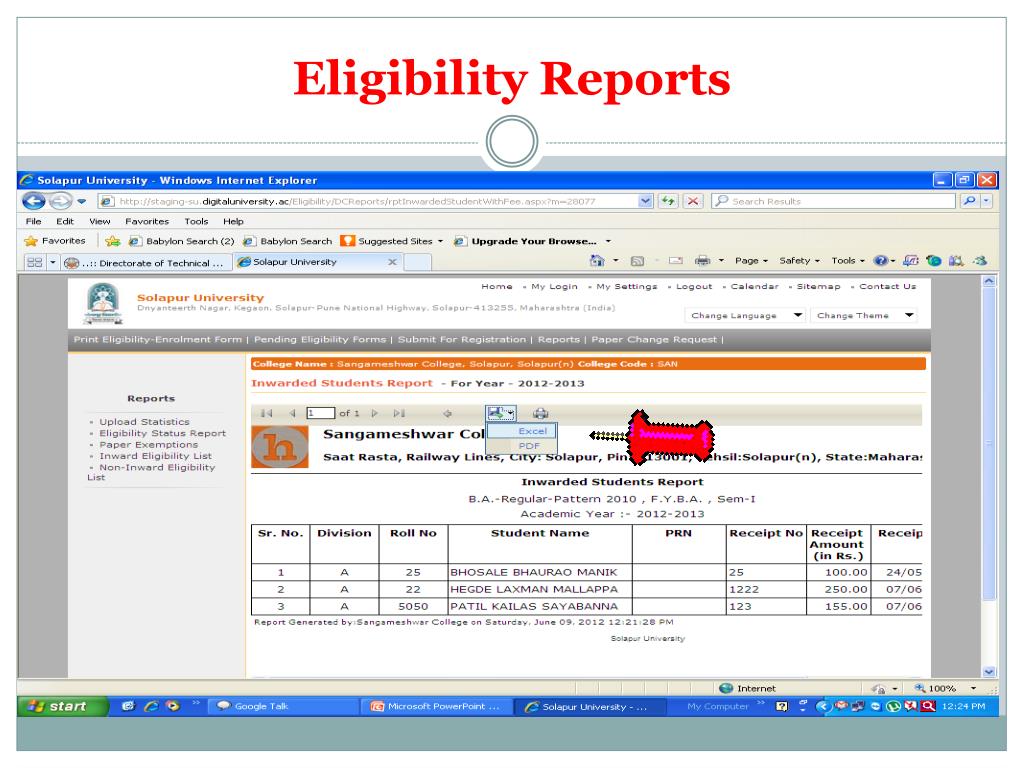1024x768 pixels.
Task: Open the Tools command bar dropdown
Action: click(x=848, y=261)
